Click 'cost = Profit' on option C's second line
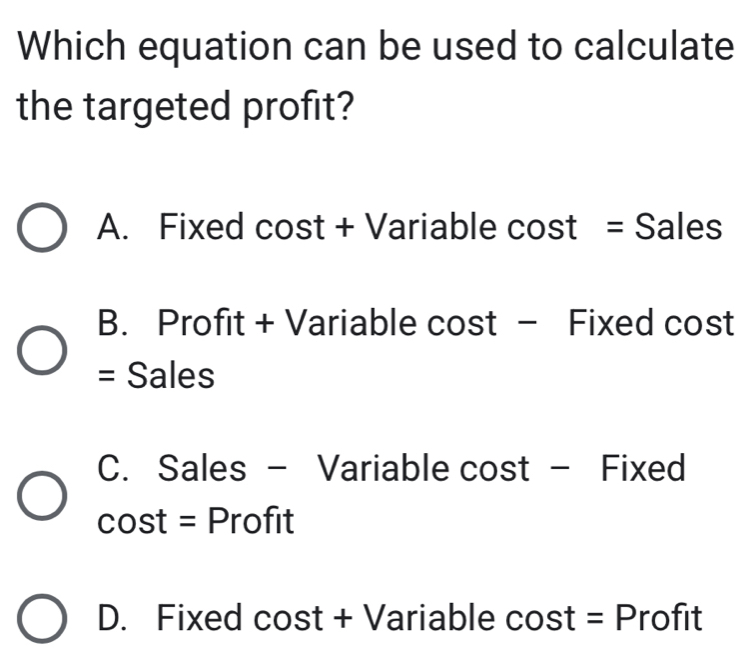Image resolution: width=750 pixels, height=658 pixels. tap(195, 521)
